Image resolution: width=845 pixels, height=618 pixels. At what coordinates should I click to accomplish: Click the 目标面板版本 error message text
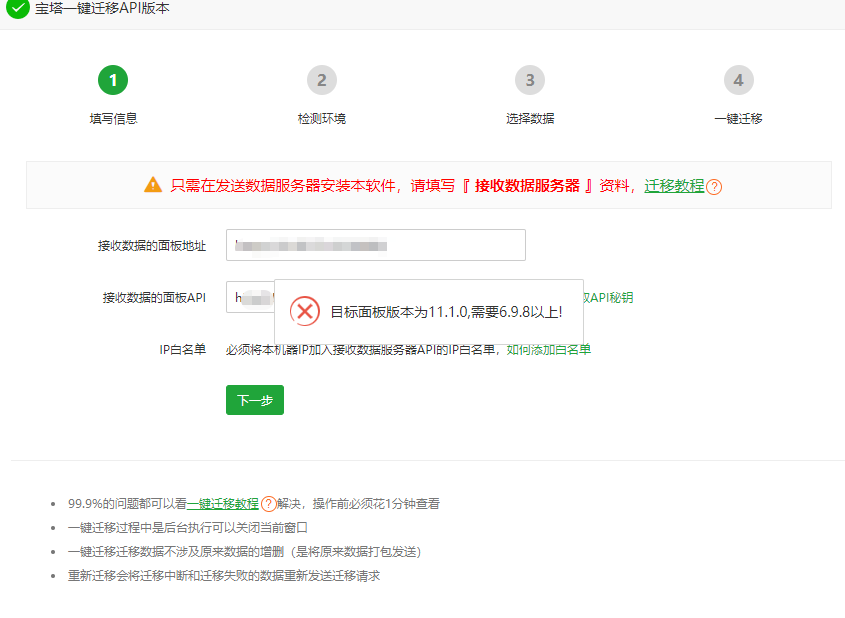(x=446, y=312)
